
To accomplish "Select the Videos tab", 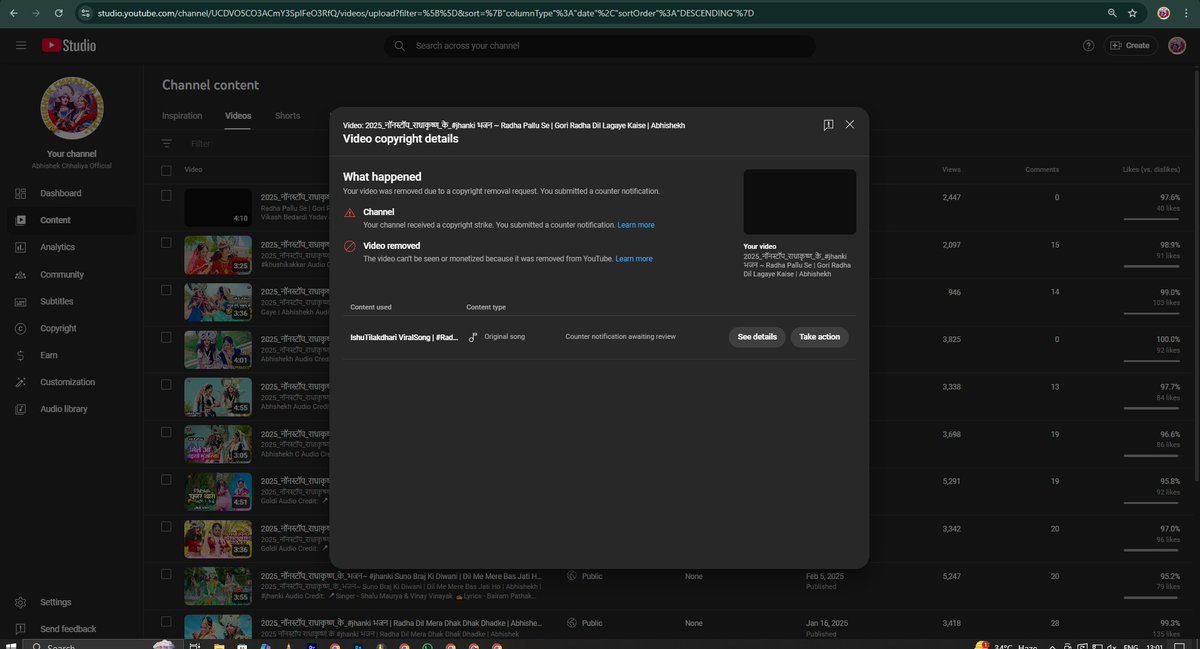I will tap(238, 116).
